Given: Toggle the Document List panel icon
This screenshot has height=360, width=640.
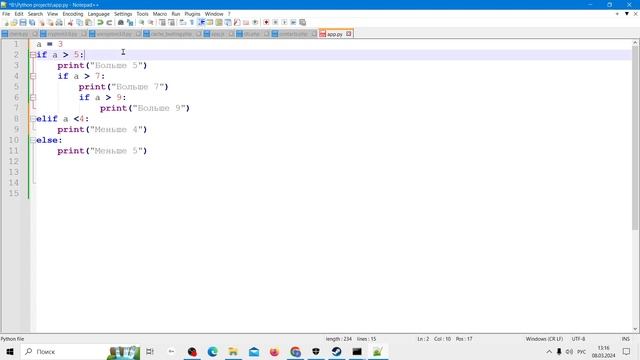Looking at the screenshot, I should pyautogui.click(x=228, y=22).
